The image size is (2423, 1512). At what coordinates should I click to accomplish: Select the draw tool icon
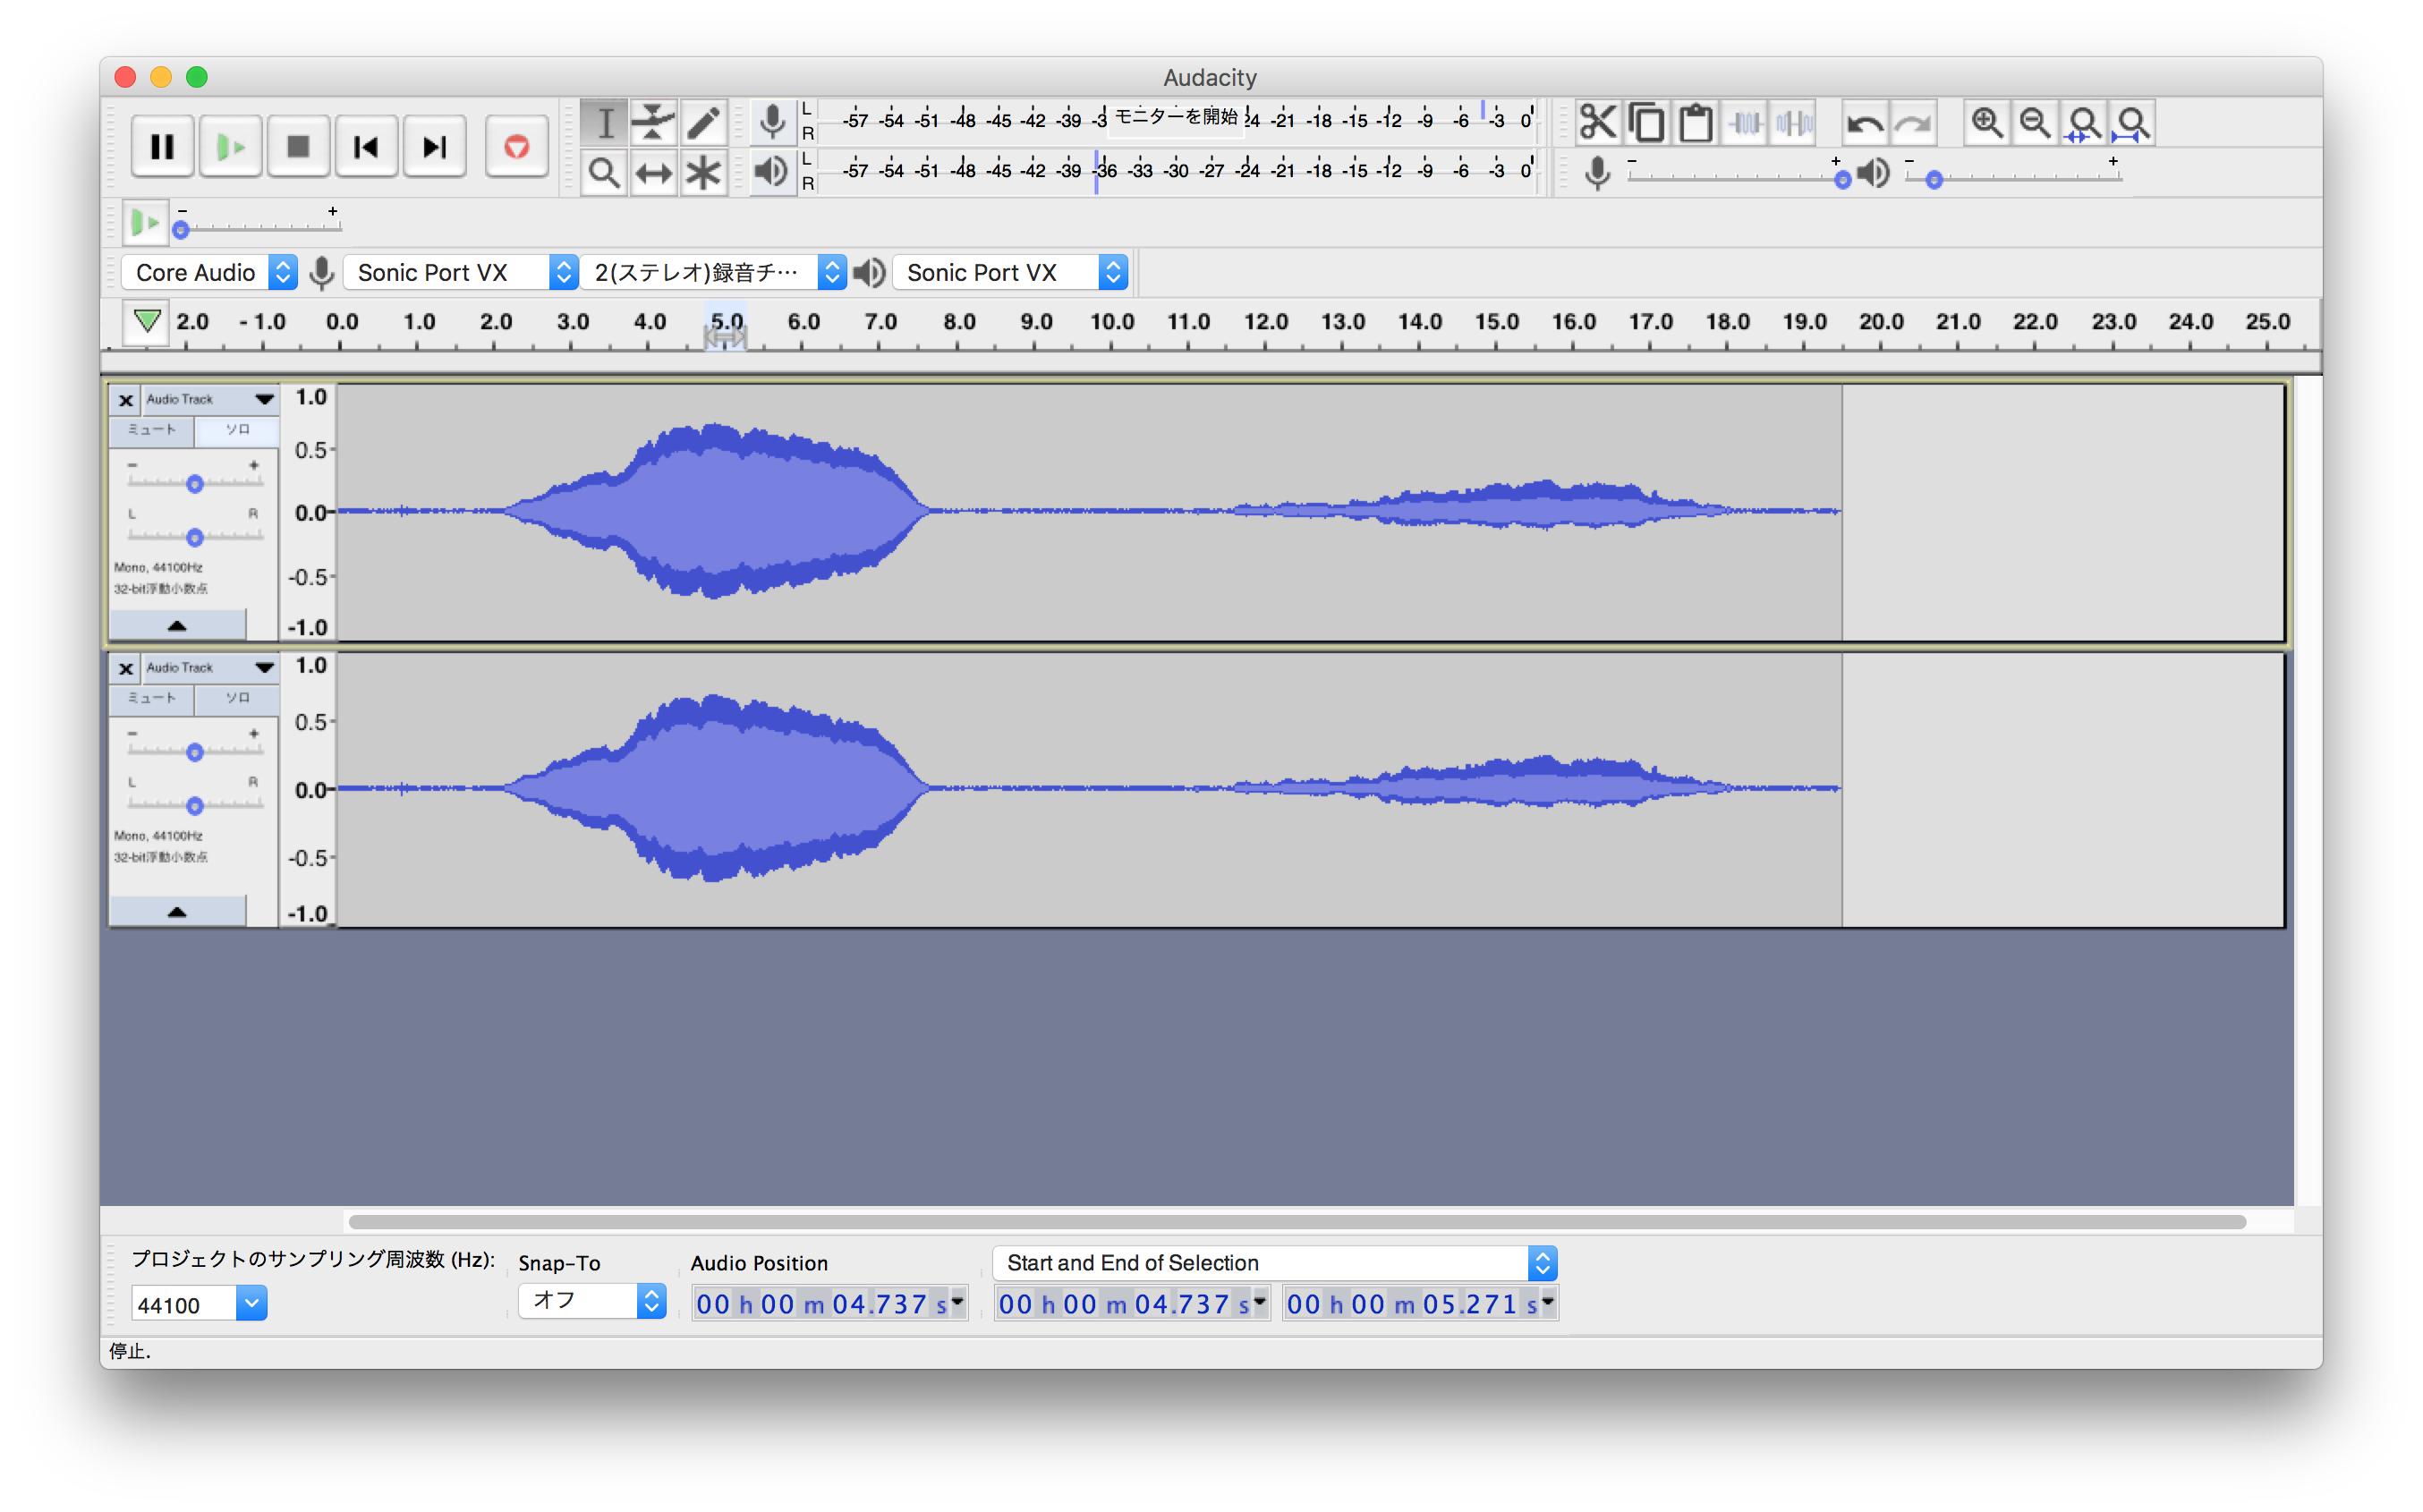point(704,123)
